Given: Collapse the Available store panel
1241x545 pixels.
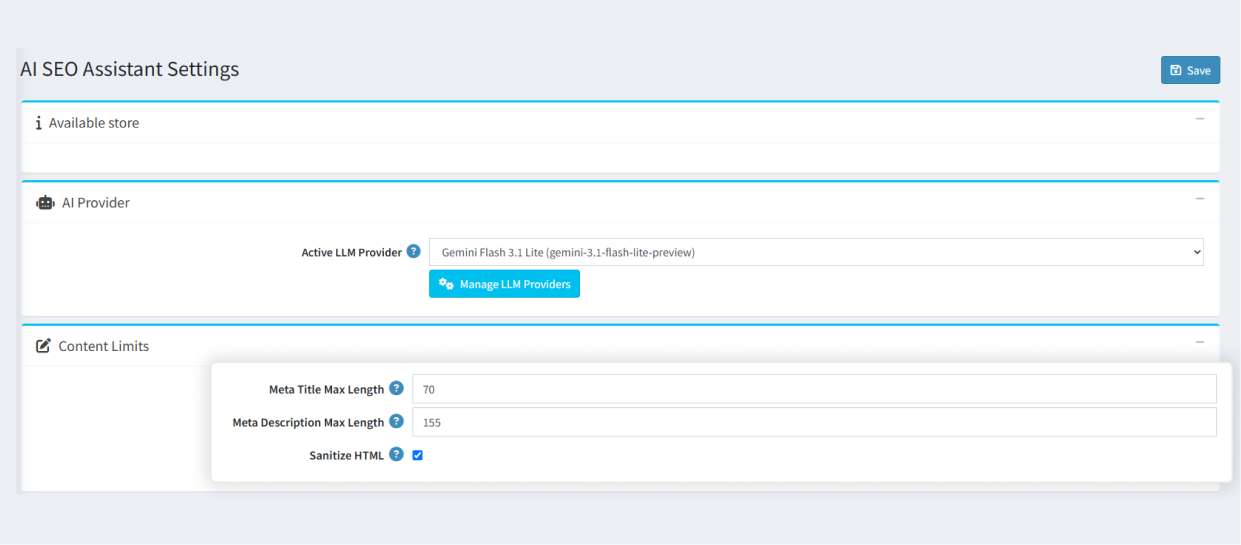Looking at the screenshot, I should [x=1200, y=119].
